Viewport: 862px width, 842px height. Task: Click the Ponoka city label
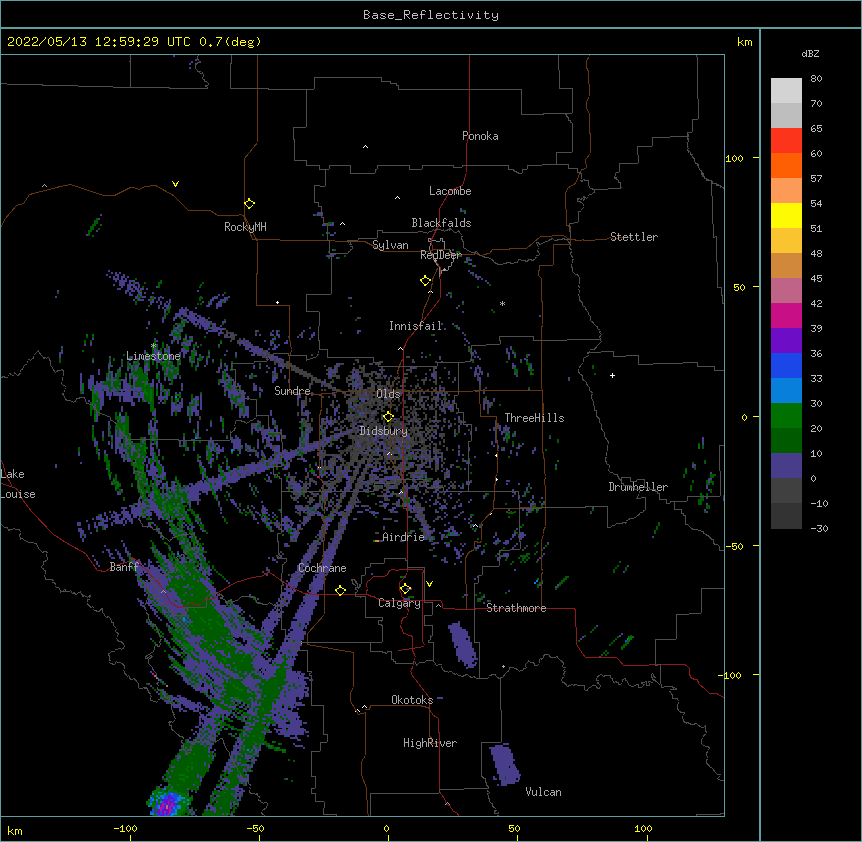click(x=480, y=136)
